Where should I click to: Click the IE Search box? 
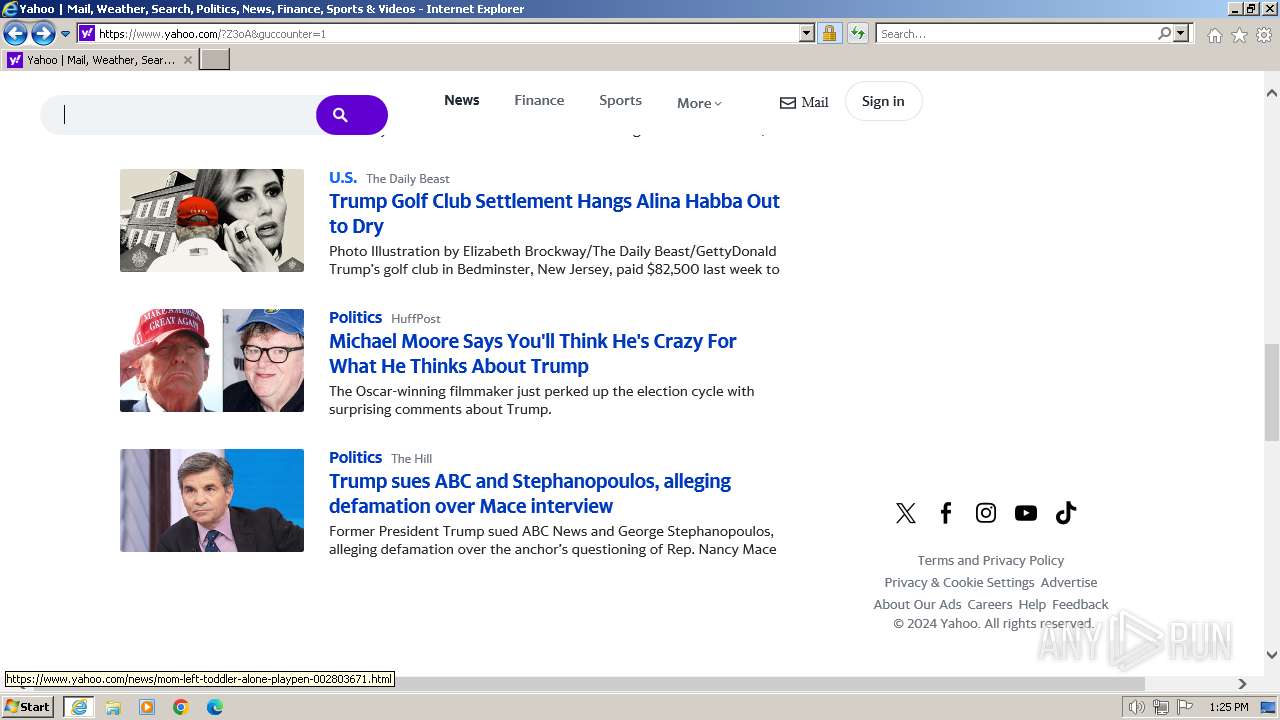[1015, 33]
